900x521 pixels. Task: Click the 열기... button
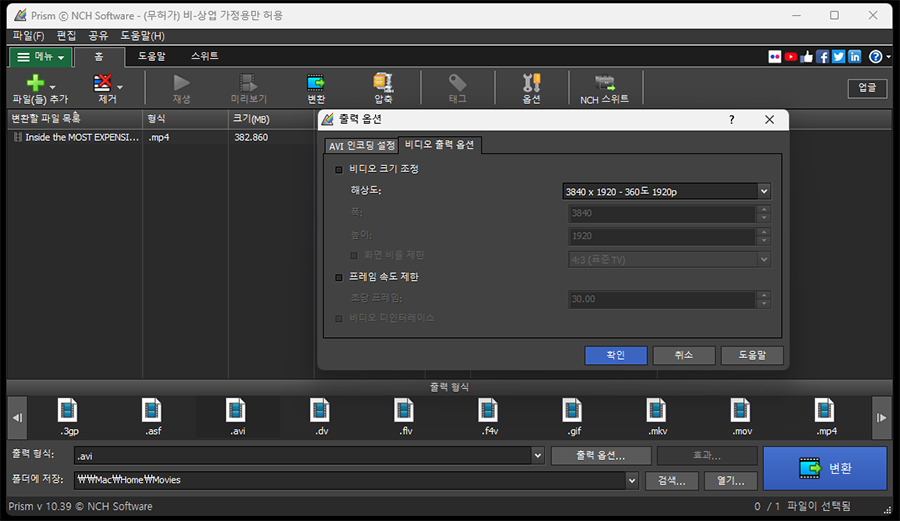click(731, 480)
